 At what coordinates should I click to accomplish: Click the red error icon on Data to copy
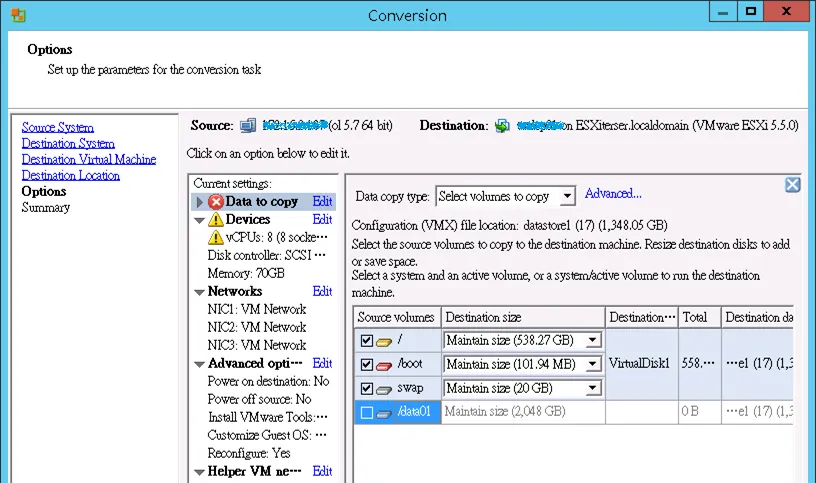(x=216, y=201)
